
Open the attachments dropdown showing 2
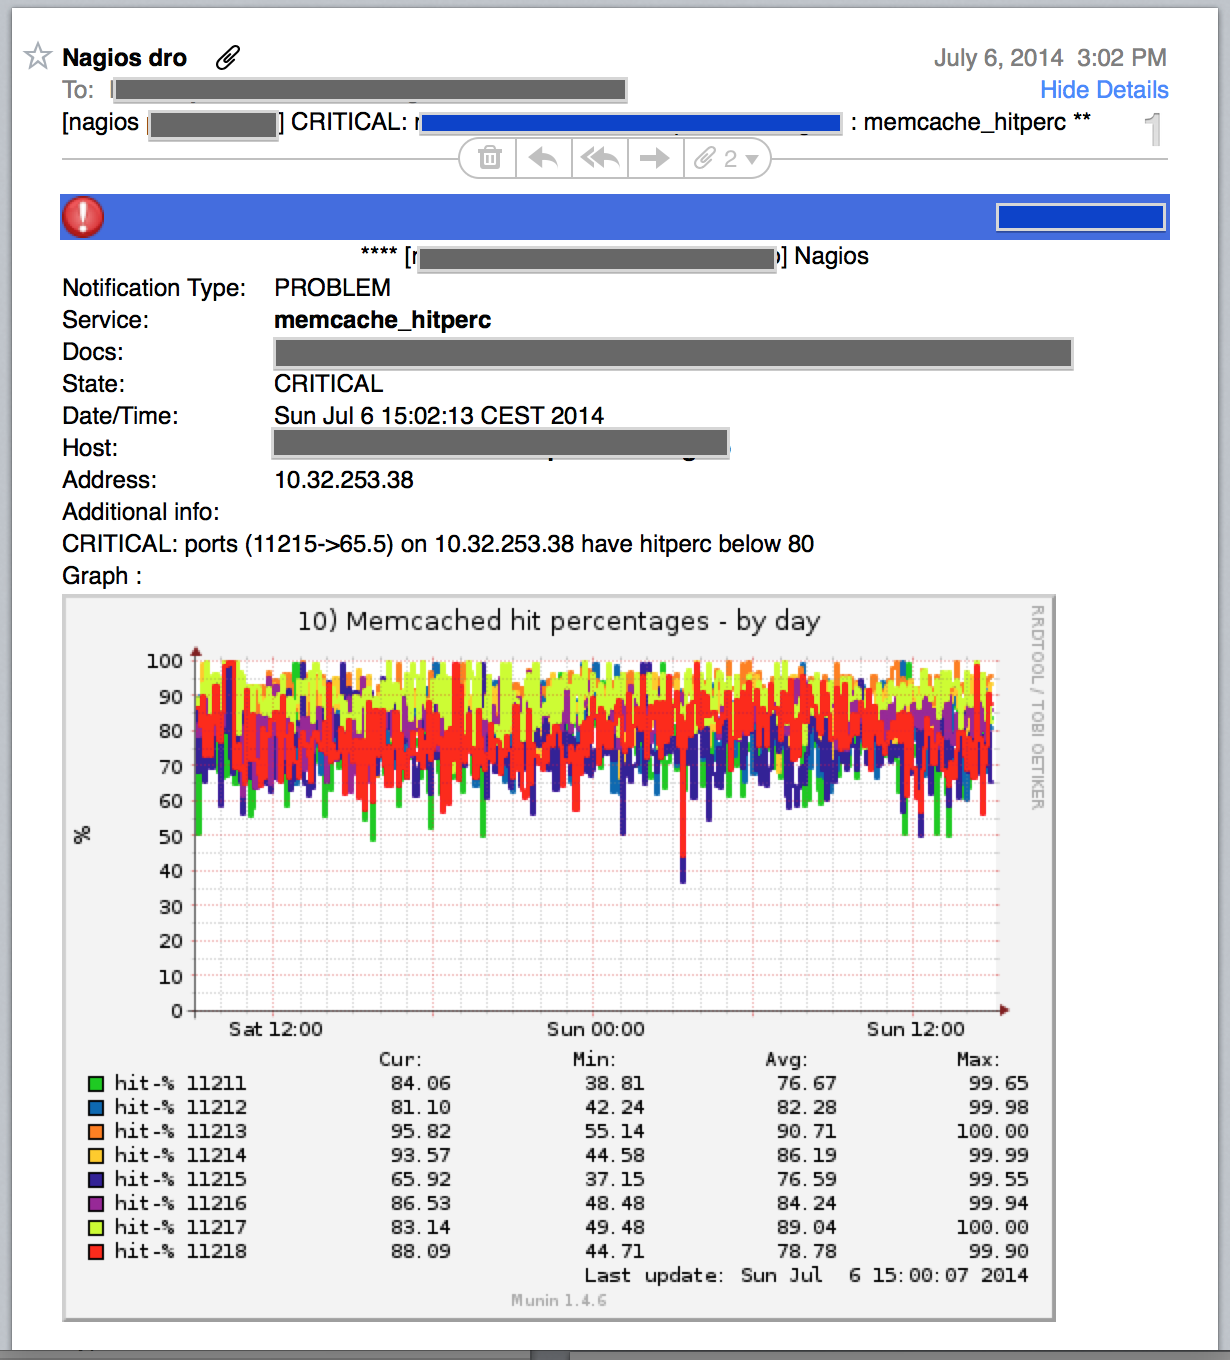[727, 158]
